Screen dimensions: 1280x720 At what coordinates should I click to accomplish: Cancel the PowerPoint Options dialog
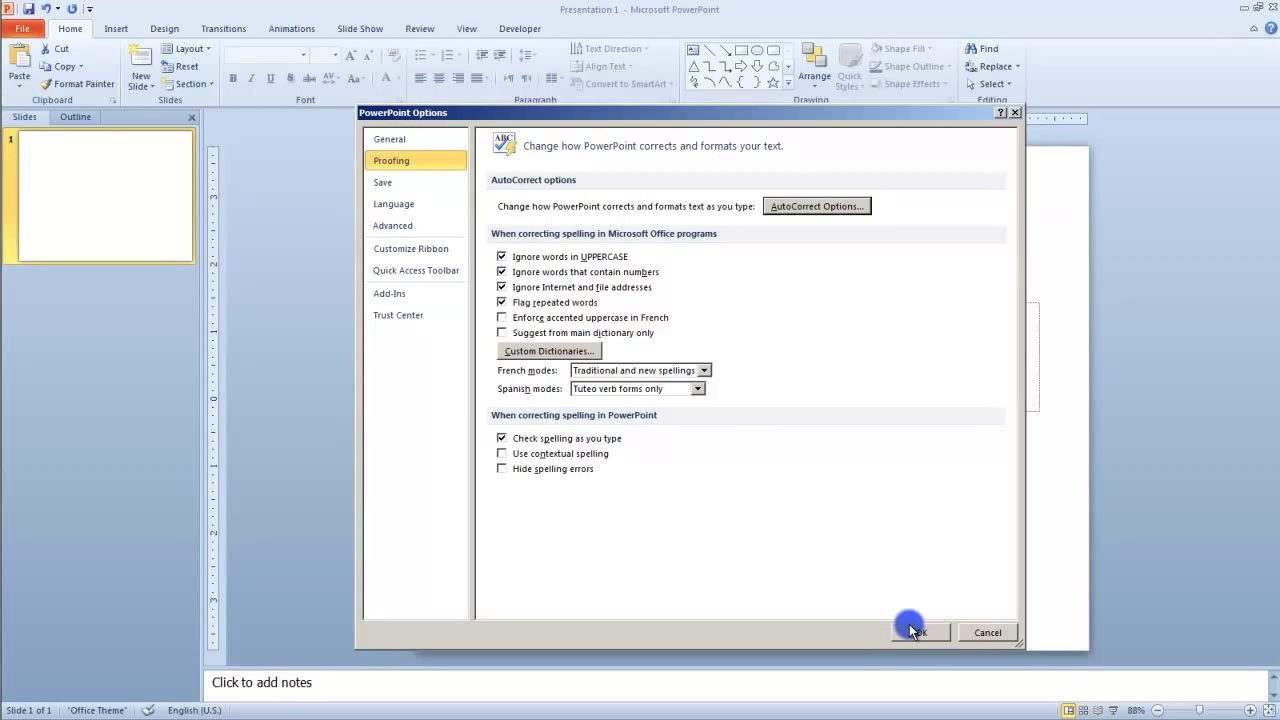coord(988,632)
